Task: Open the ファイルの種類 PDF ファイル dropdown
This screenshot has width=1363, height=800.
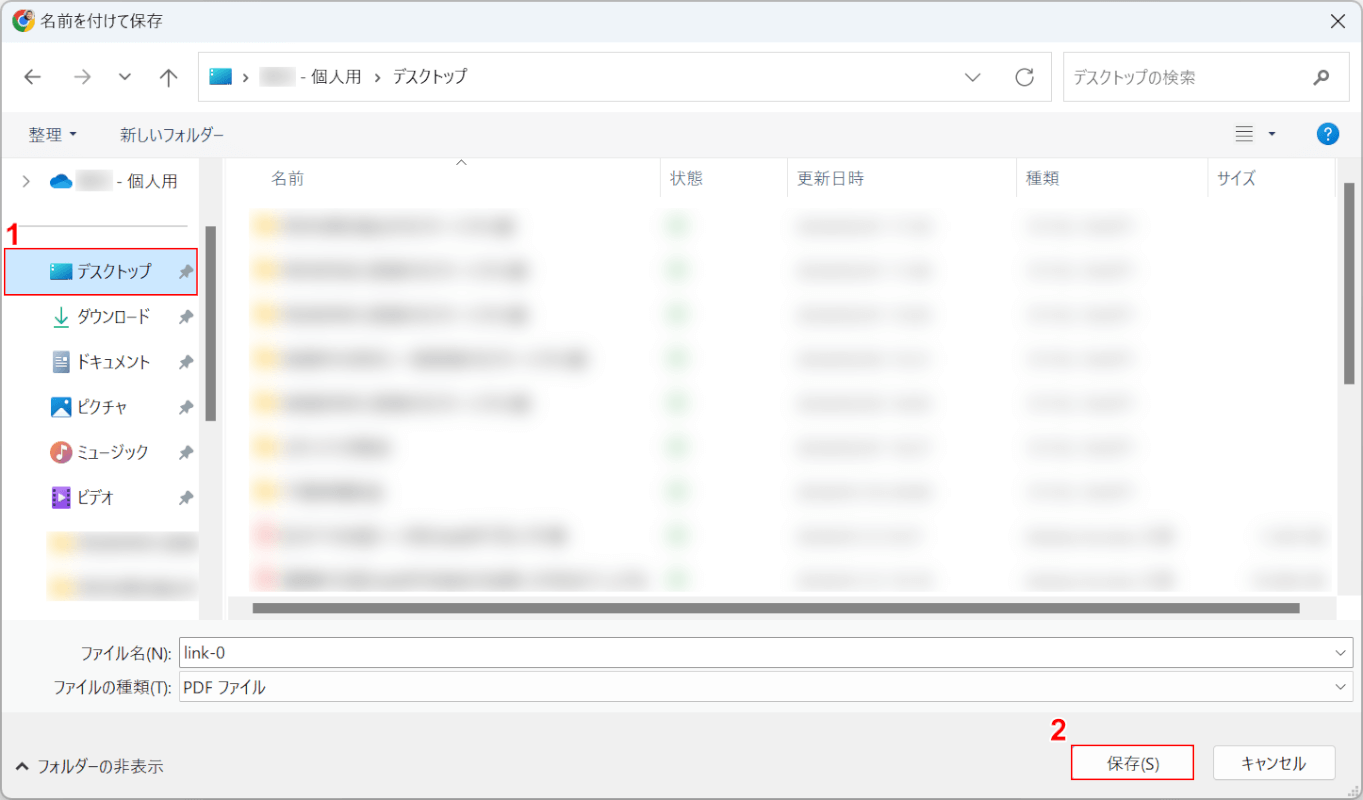Action: click(766, 687)
